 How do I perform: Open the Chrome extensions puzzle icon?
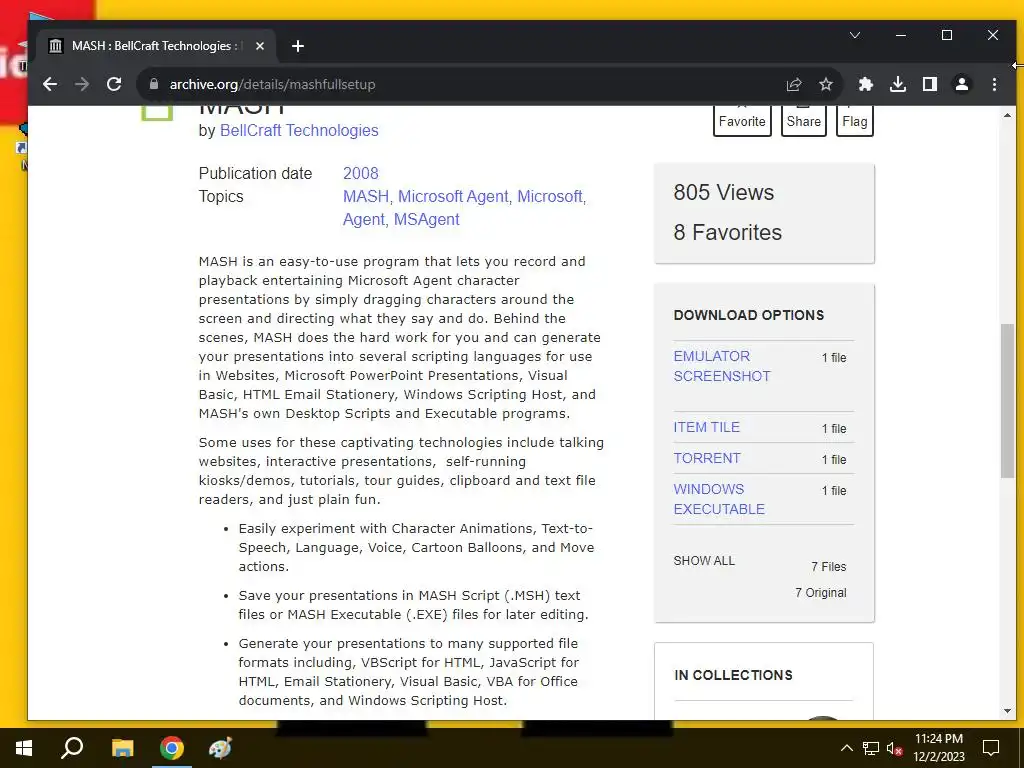click(865, 84)
